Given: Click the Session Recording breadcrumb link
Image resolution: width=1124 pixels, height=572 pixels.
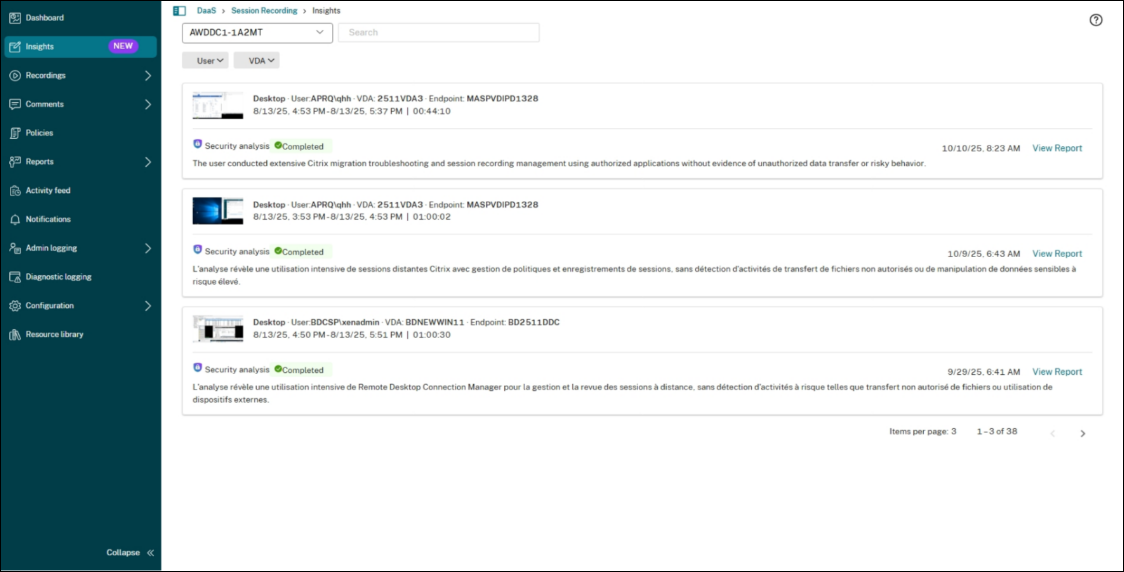Looking at the screenshot, I should pyautogui.click(x=263, y=11).
